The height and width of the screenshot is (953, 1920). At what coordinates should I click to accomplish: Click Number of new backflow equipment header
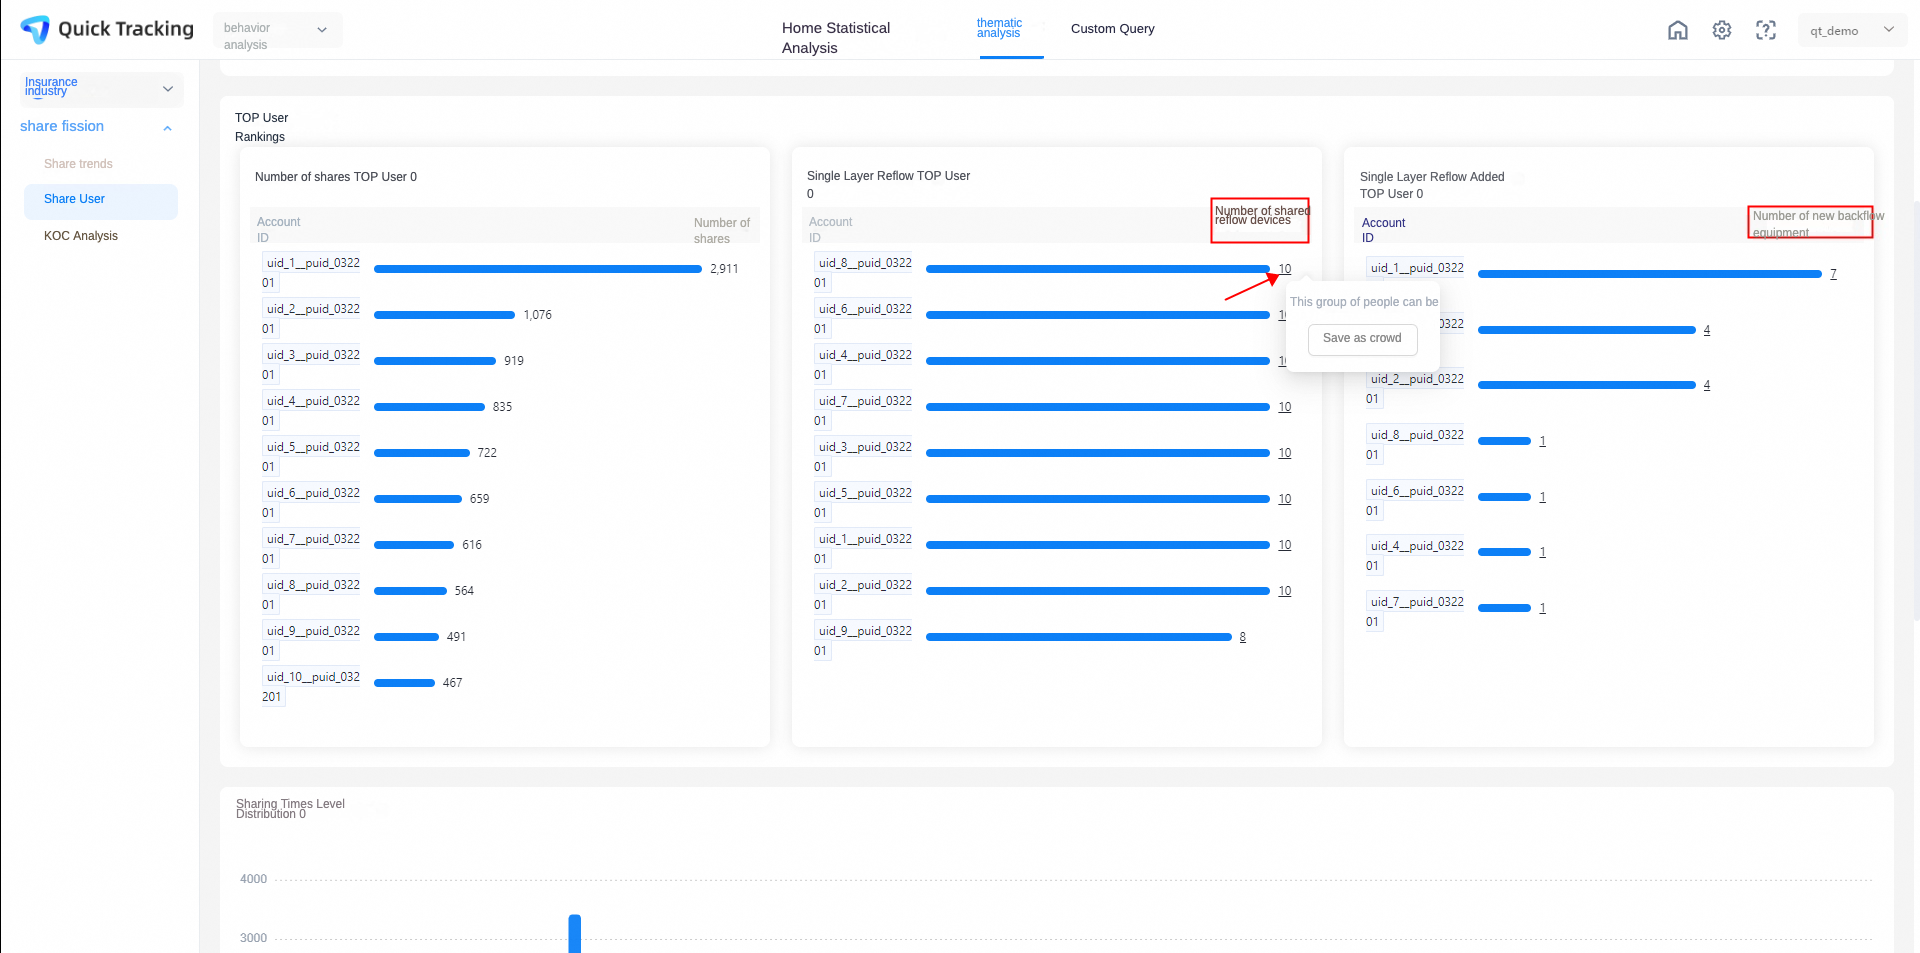(1810, 223)
